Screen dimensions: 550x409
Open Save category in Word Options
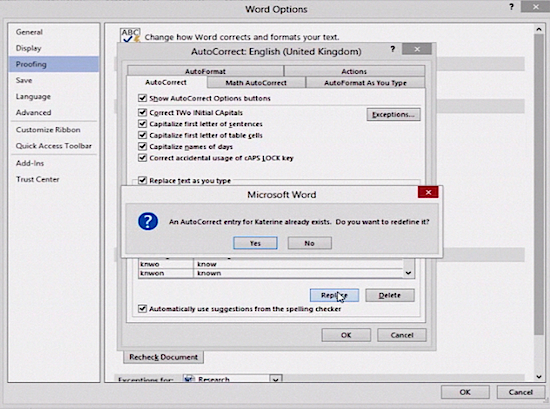pos(54,80)
